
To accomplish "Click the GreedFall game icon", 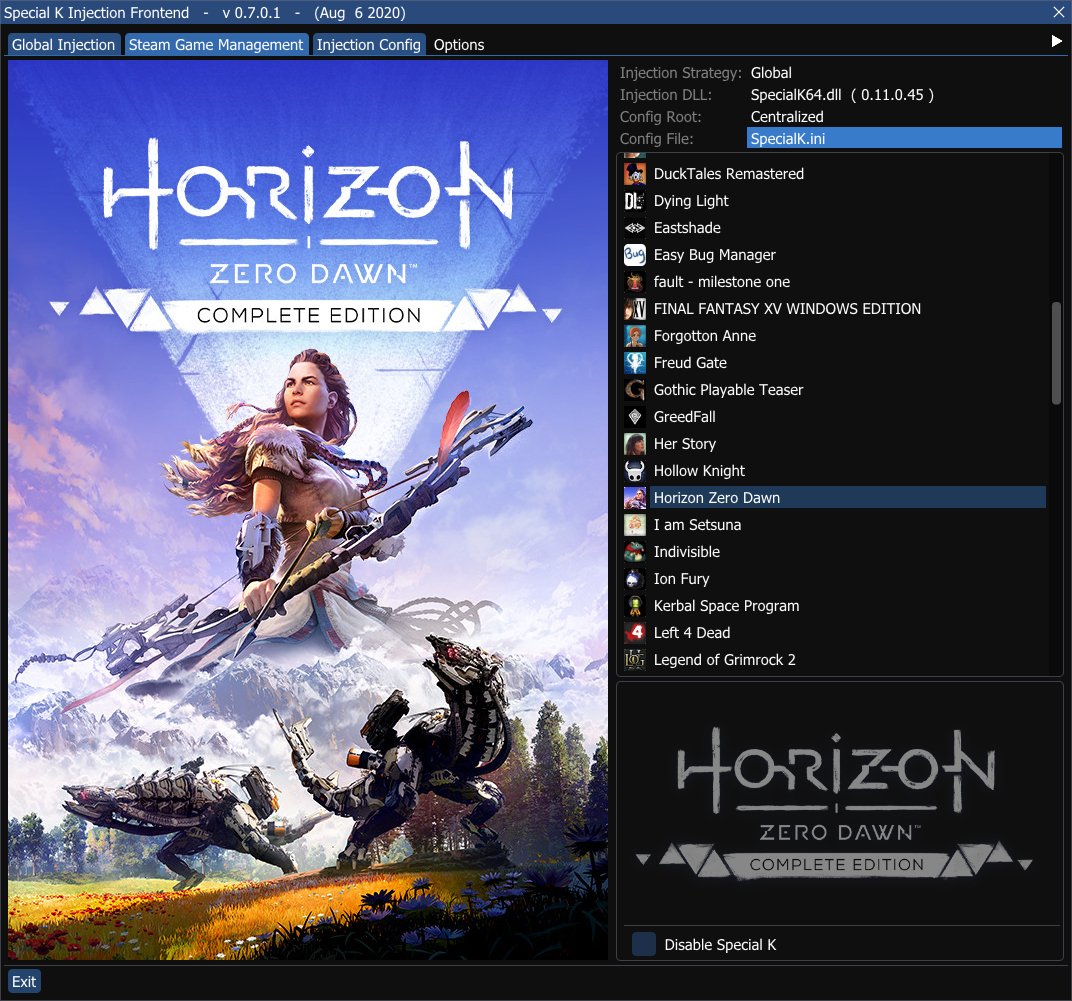I will (x=634, y=417).
